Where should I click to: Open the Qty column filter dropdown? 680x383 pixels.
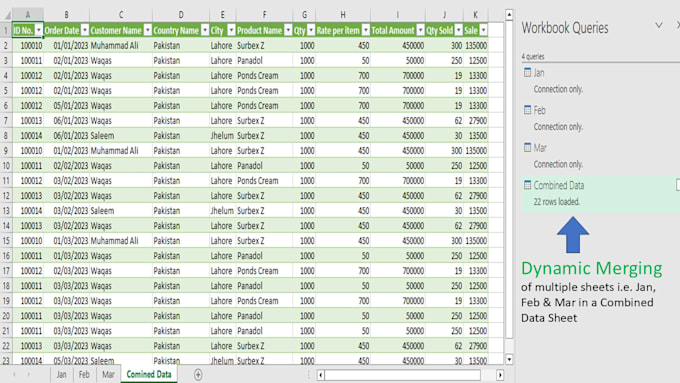[x=311, y=30]
